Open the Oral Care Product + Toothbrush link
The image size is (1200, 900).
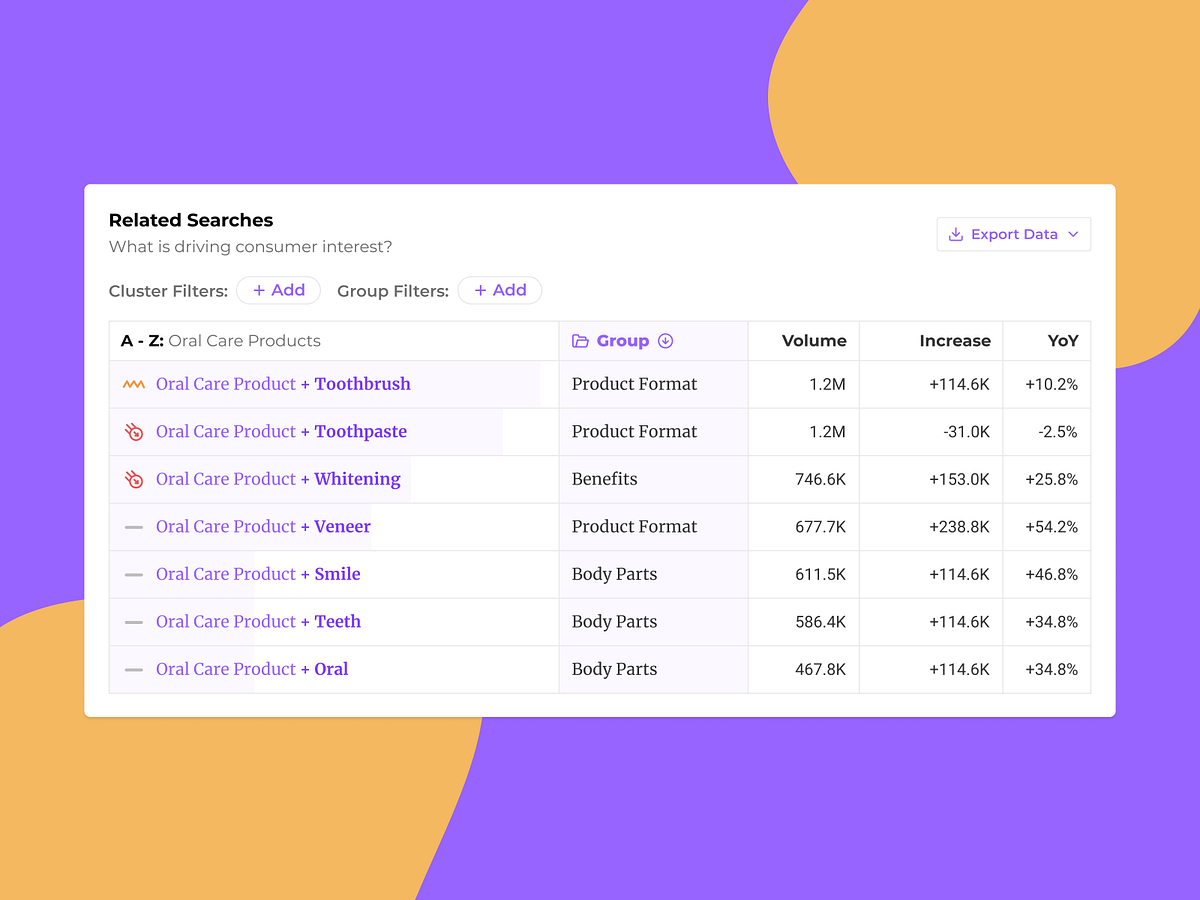point(283,384)
